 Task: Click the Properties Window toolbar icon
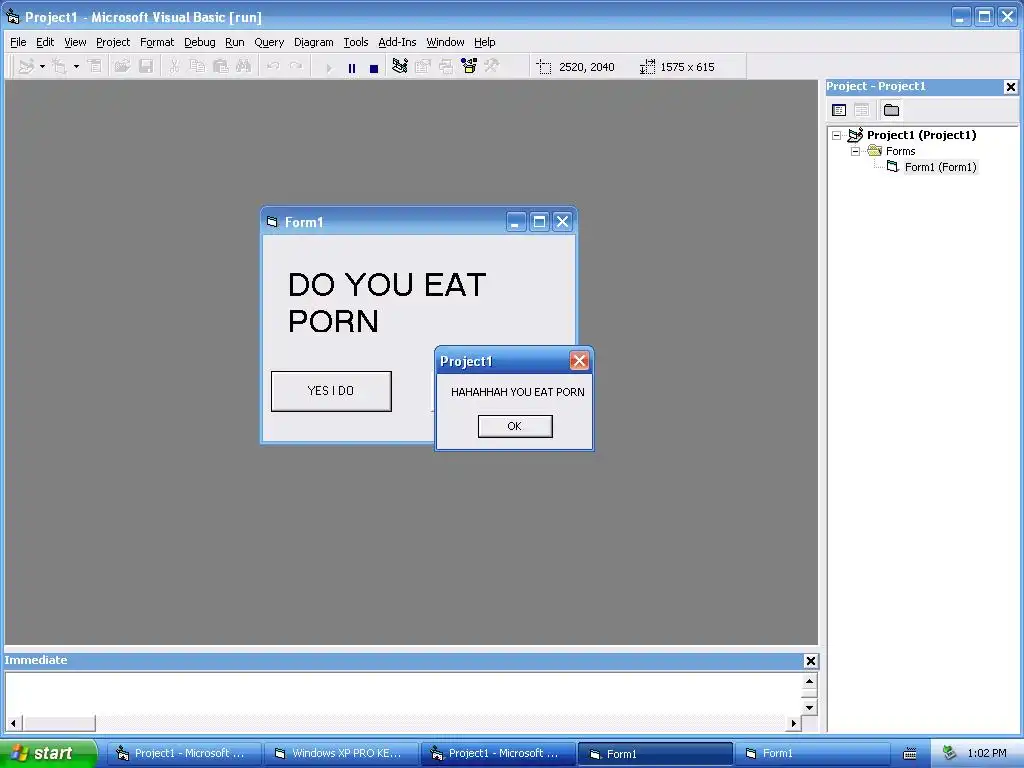click(x=423, y=66)
